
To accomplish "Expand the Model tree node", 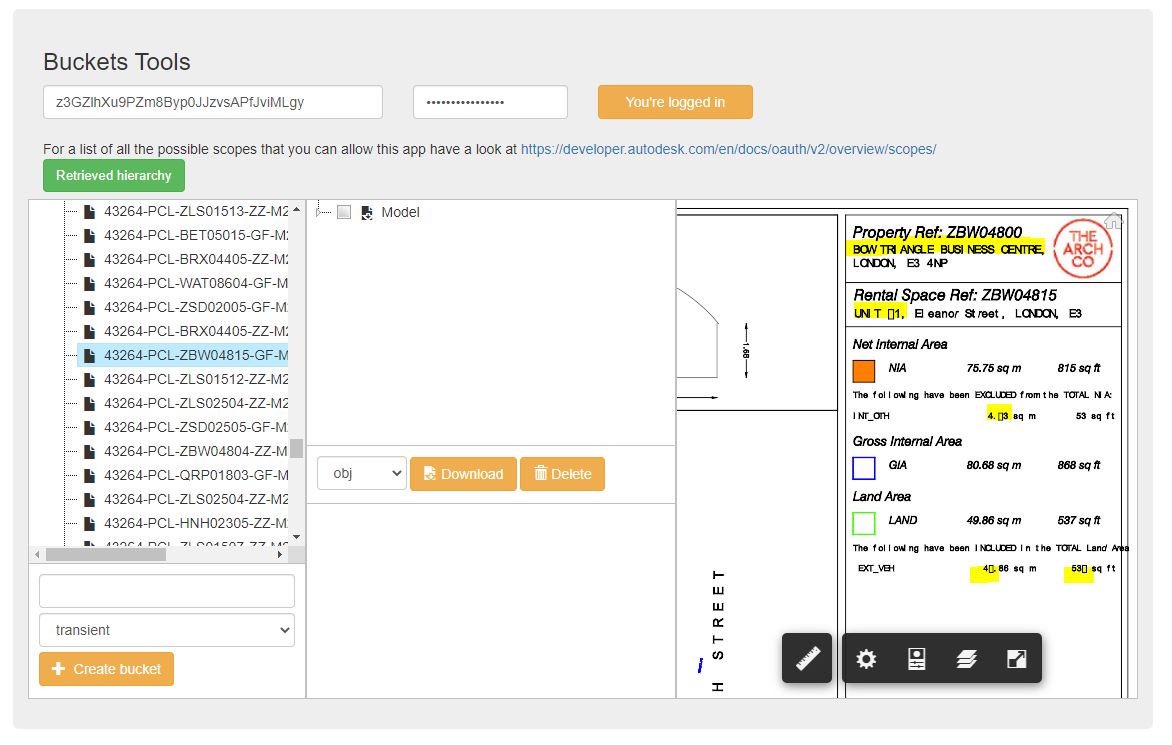I will click(320, 212).
